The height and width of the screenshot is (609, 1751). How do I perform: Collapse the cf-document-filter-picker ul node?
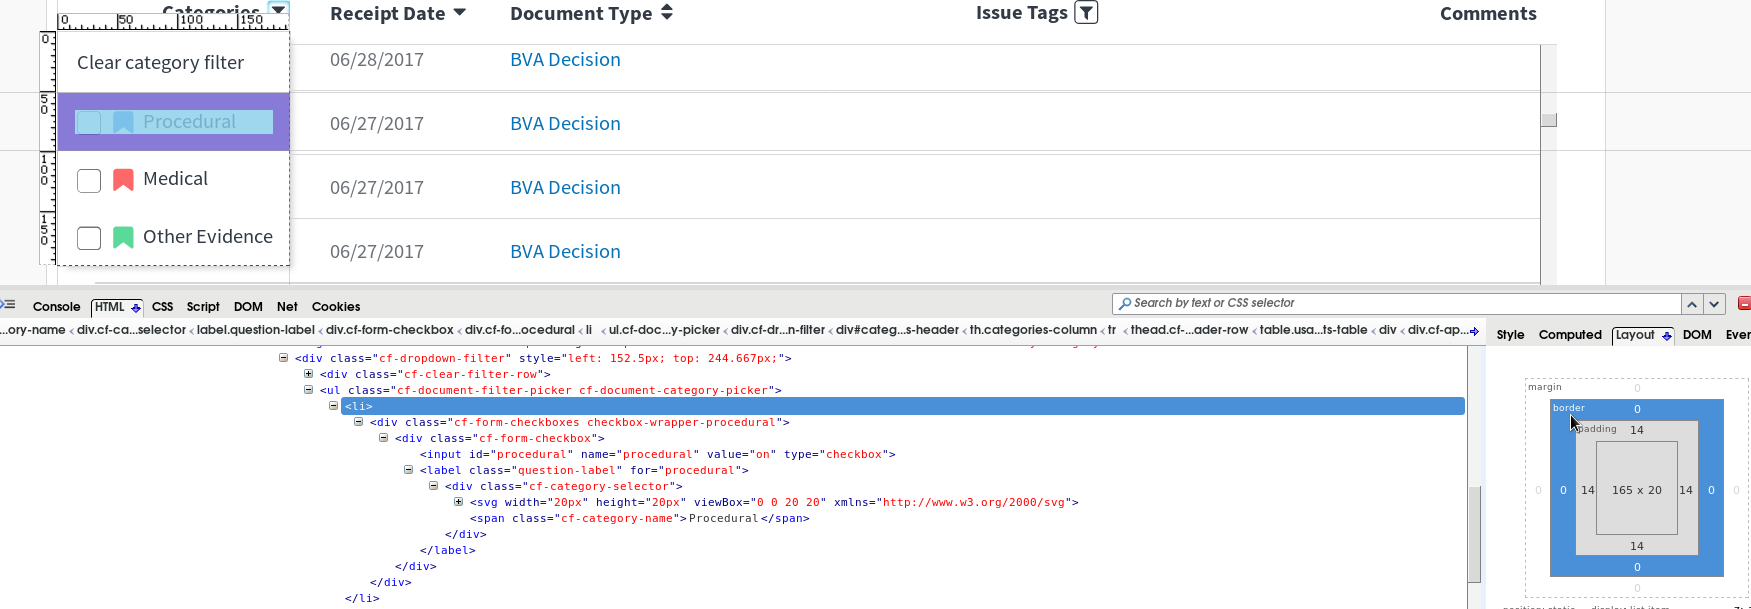(309, 390)
